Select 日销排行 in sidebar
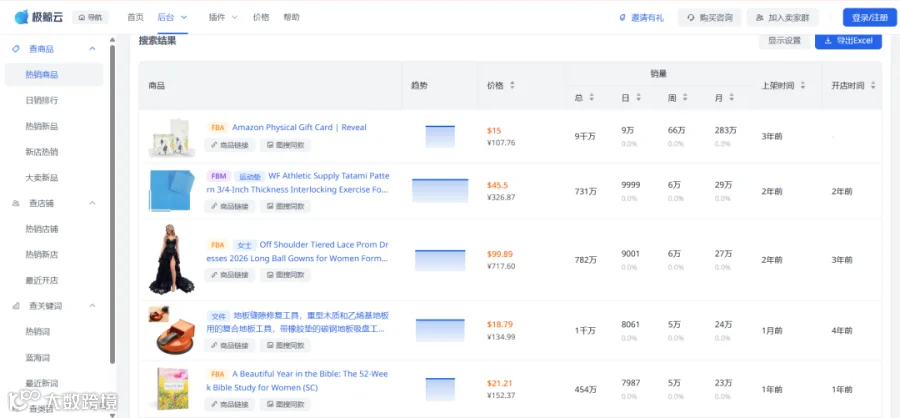Image resolution: width=900 pixels, height=418 pixels. point(41,100)
